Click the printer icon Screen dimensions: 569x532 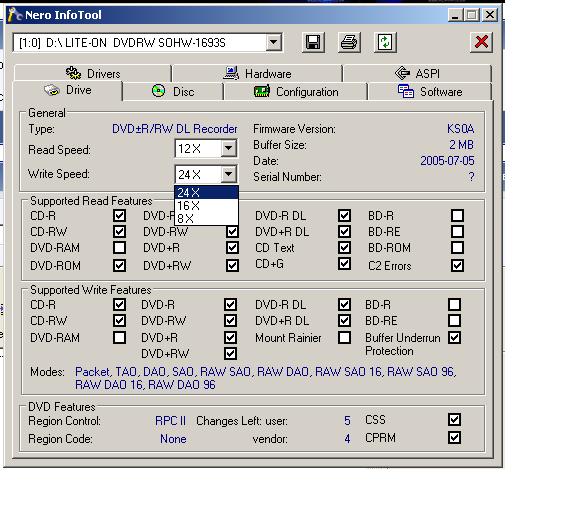tap(349, 42)
